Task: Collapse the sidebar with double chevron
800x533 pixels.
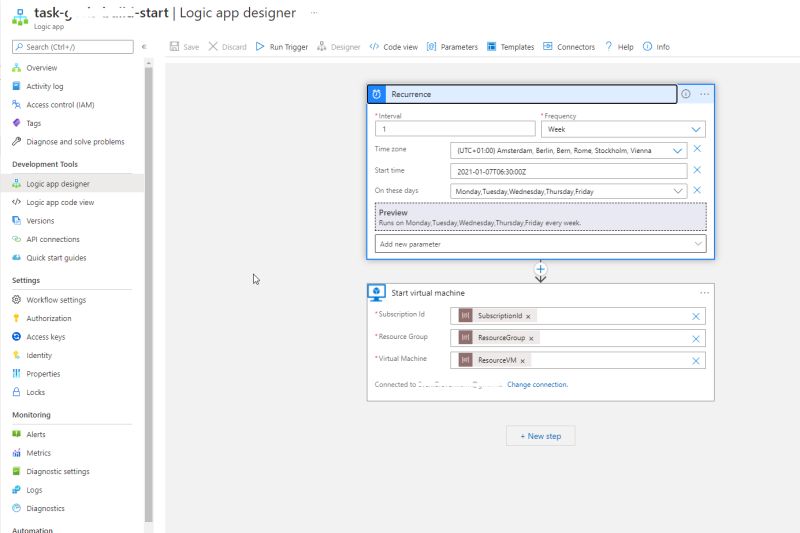Action: [144, 46]
